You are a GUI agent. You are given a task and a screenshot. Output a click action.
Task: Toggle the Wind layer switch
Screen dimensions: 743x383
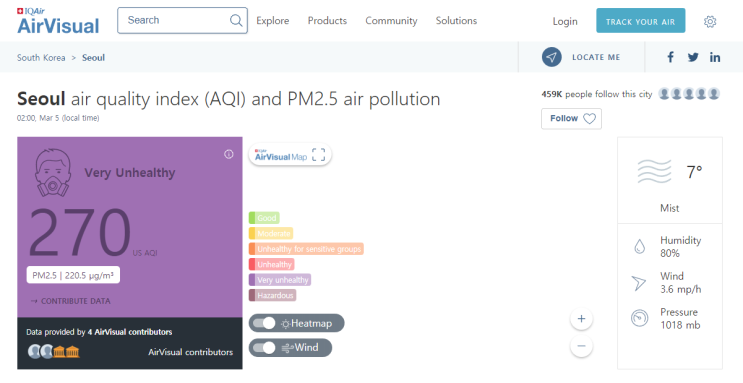tap(264, 347)
